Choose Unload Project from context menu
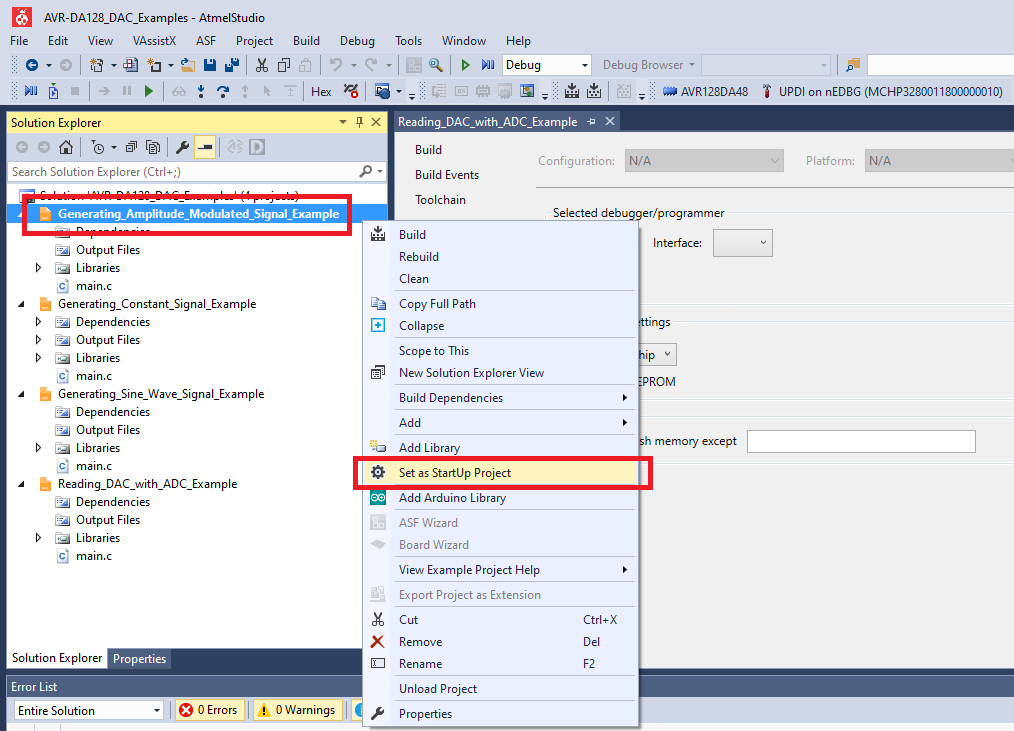Viewport: 1014px width, 731px height. point(502,689)
